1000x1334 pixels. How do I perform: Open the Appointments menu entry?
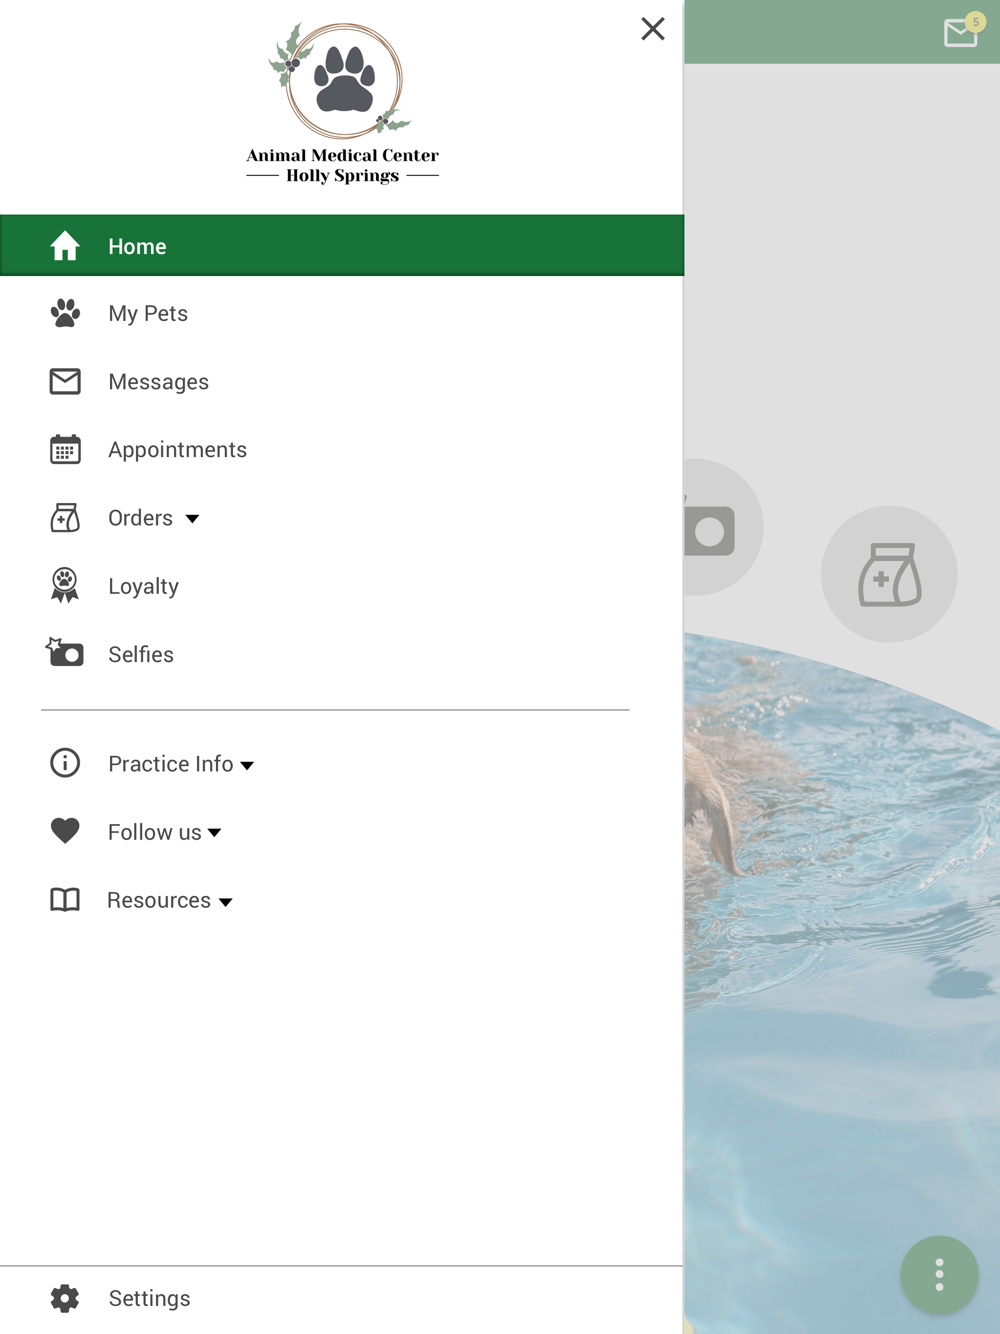(x=342, y=449)
